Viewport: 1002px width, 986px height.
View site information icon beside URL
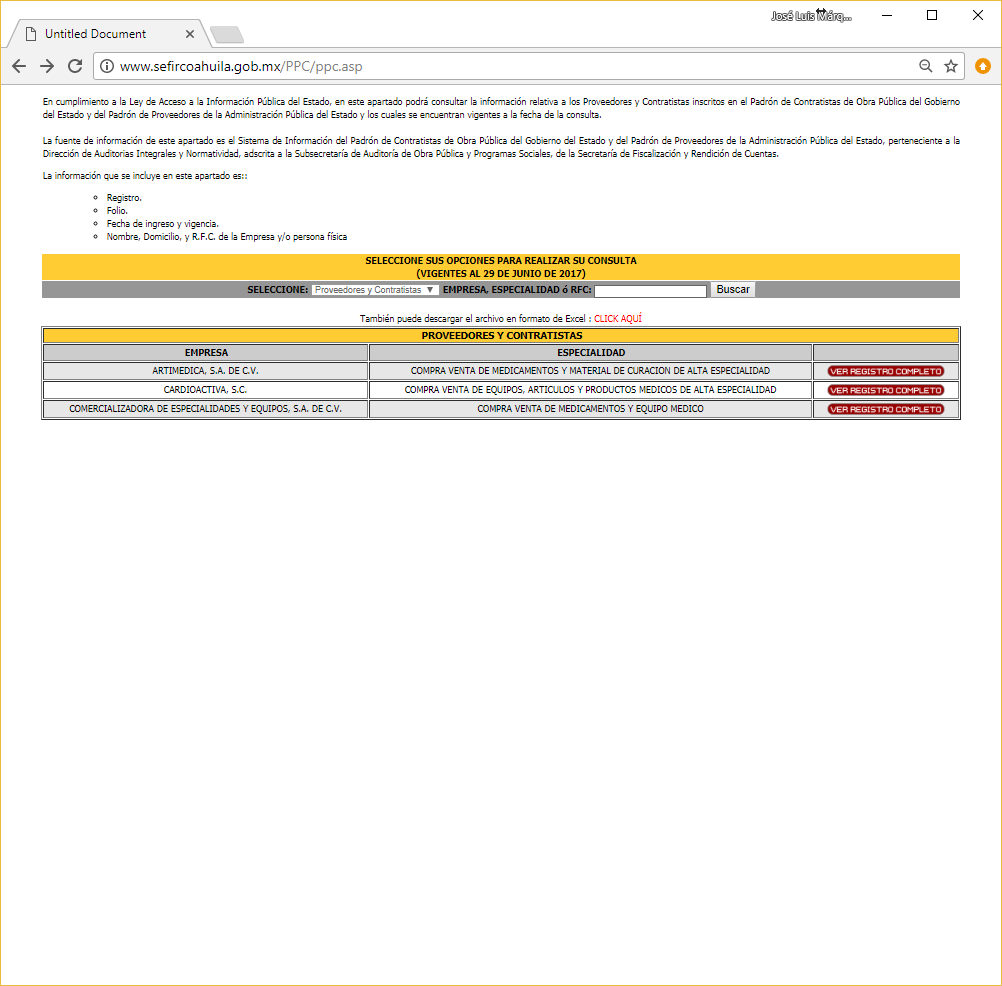tap(107, 66)
